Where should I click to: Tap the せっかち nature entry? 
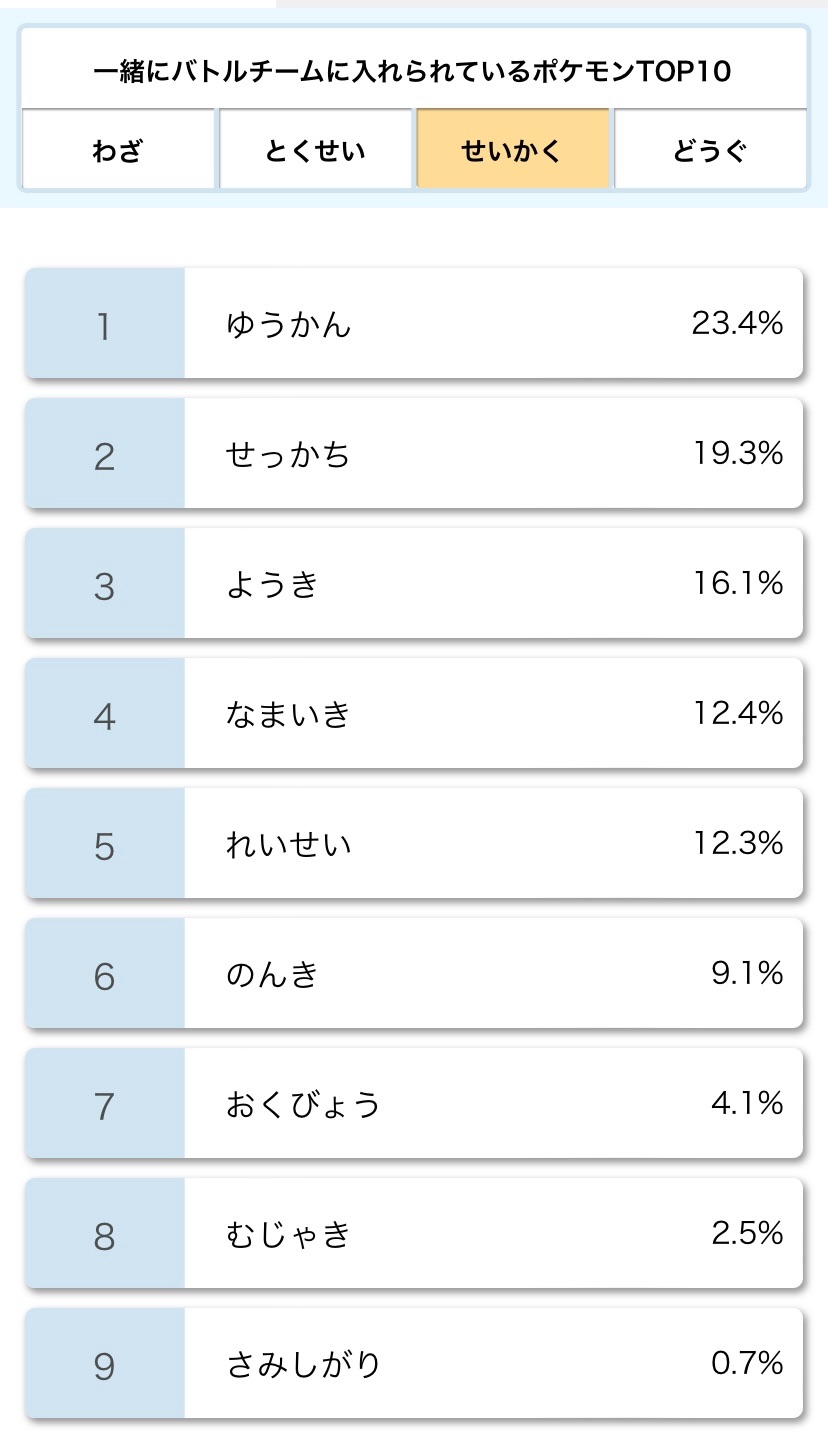click(414, 453)
